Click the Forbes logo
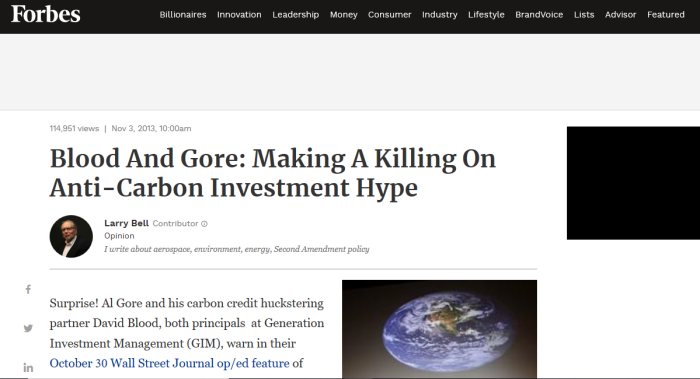700x379 pixels. pos(46,14)
